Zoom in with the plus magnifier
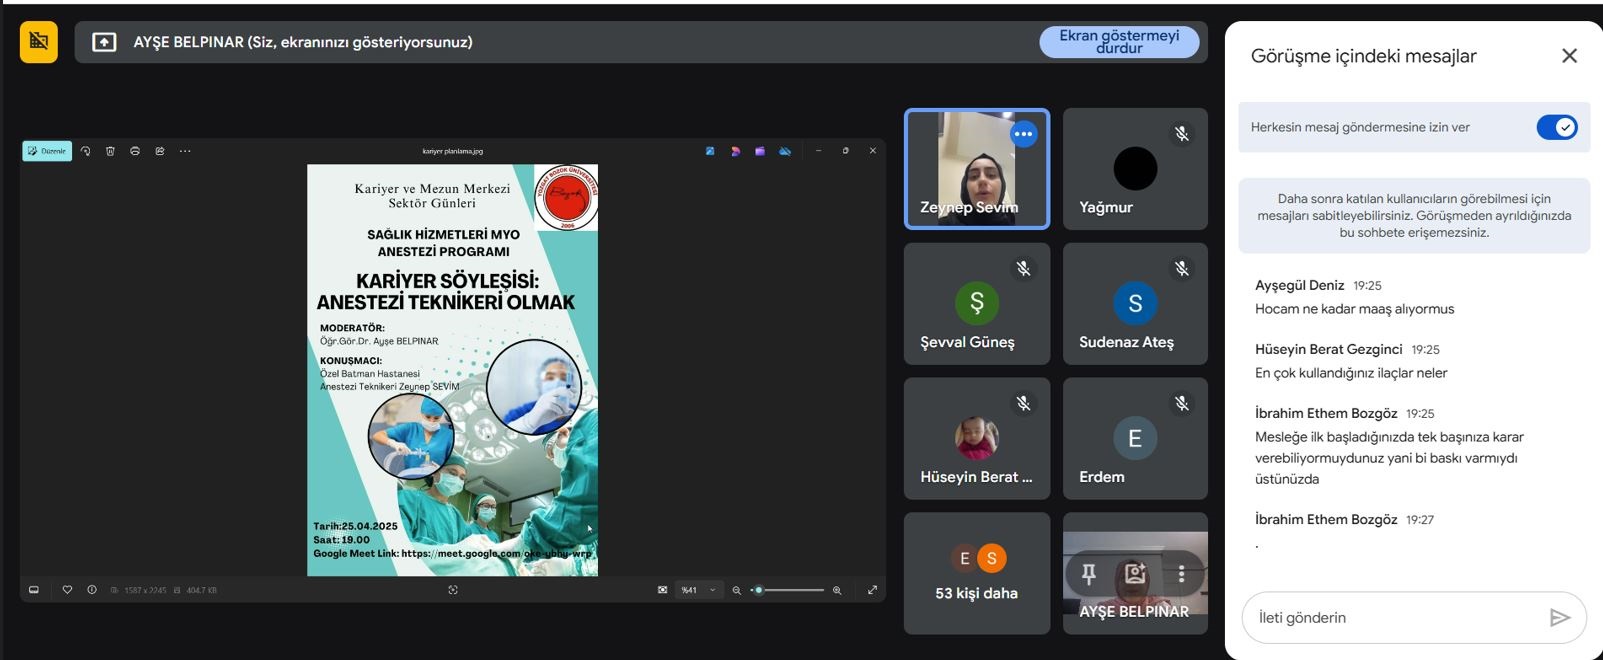The height and width of the screenshot is (660, 1603). click(x=837, y=590)
